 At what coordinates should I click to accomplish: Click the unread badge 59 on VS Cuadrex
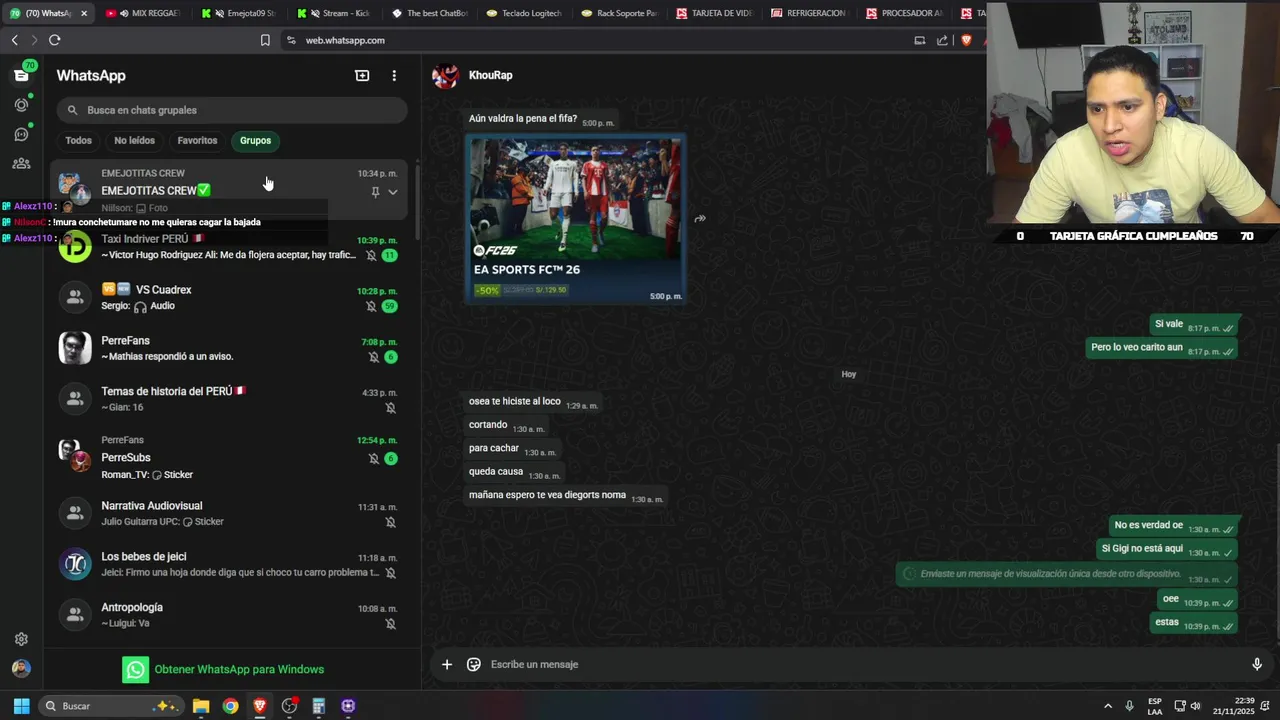[390, 306]
